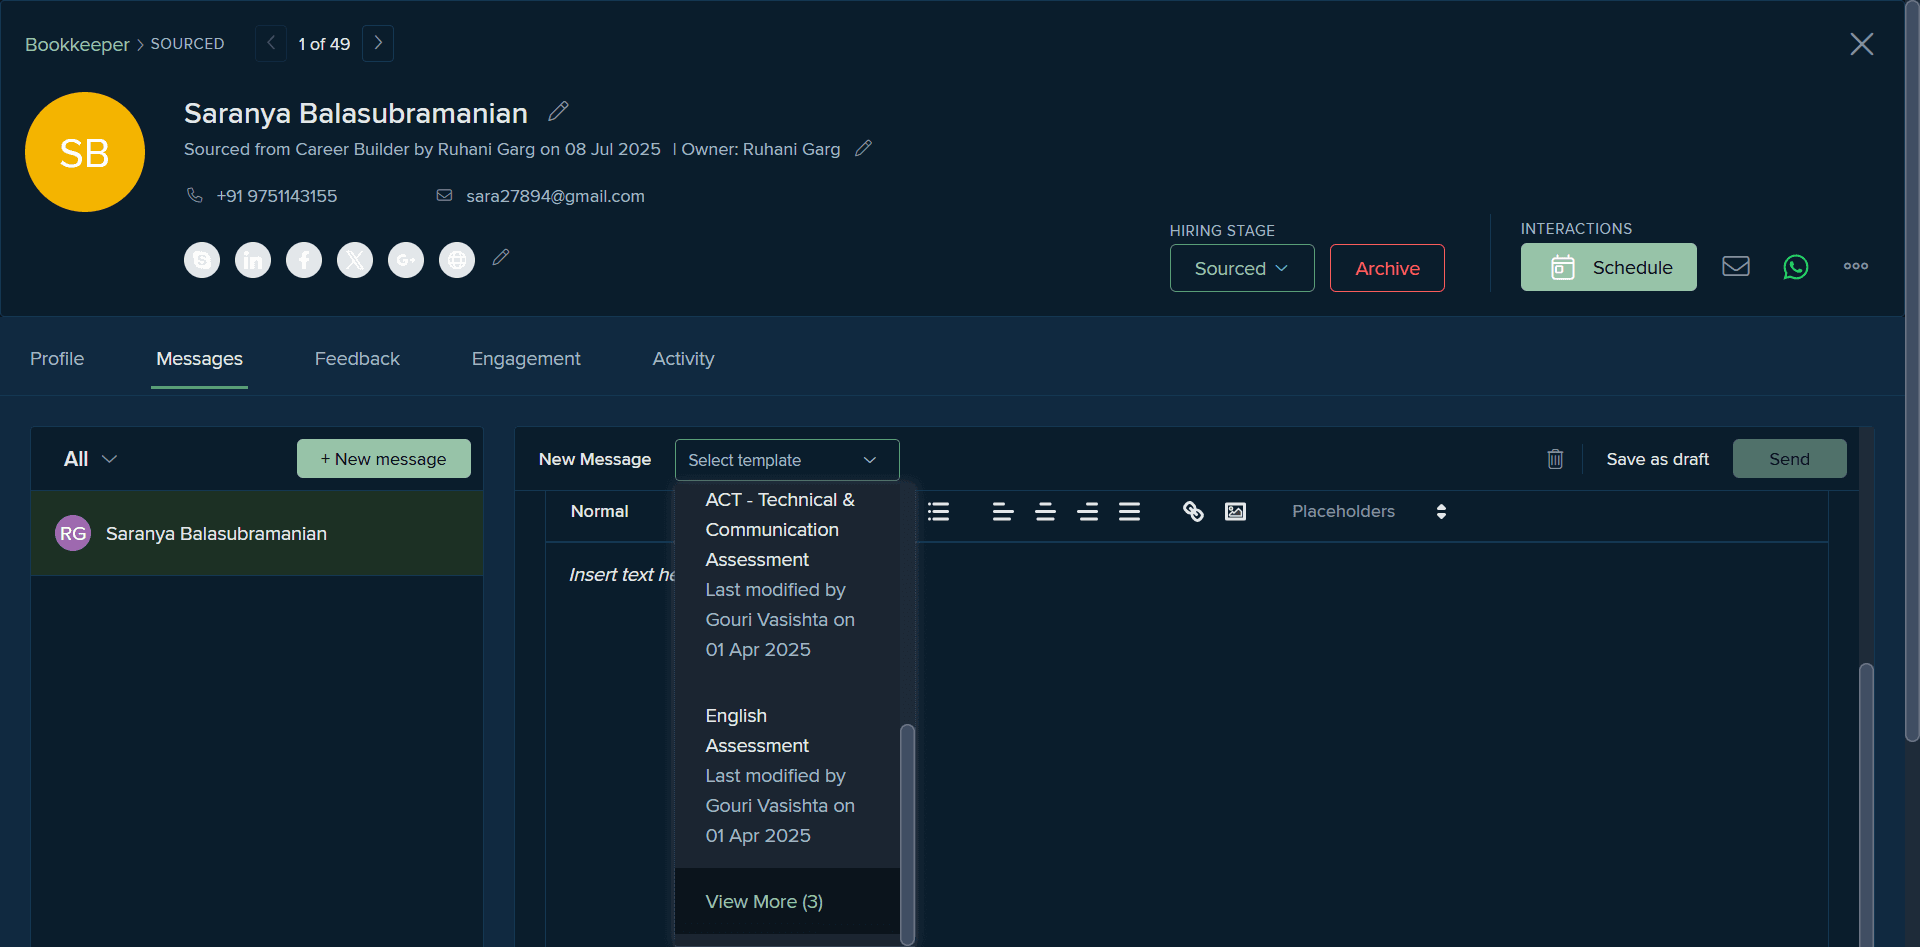The height and width of the screenshot is (947, 1920).
Task: Expand the Sourced hiring stage dropdown
Action: (x=1242, y=268)
